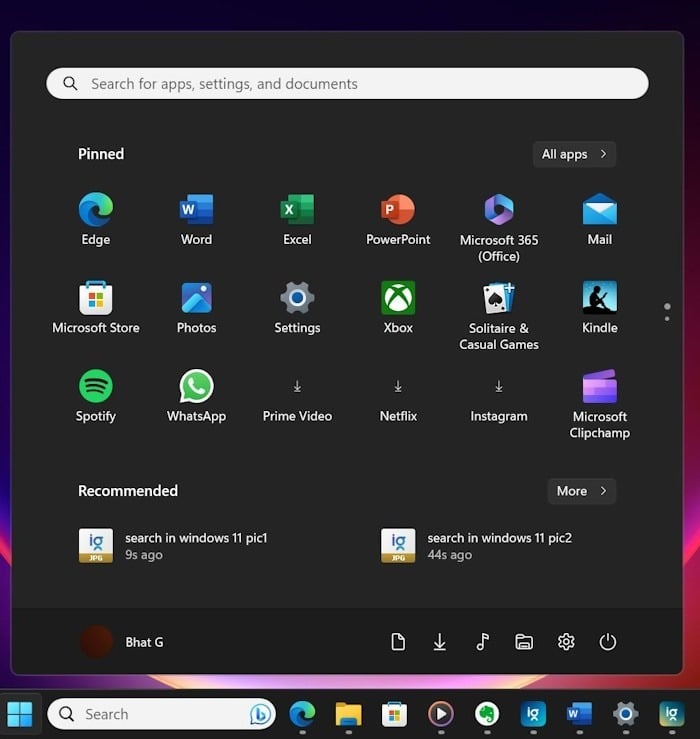Select the Prime Video download tile

[x=297, y=400]
